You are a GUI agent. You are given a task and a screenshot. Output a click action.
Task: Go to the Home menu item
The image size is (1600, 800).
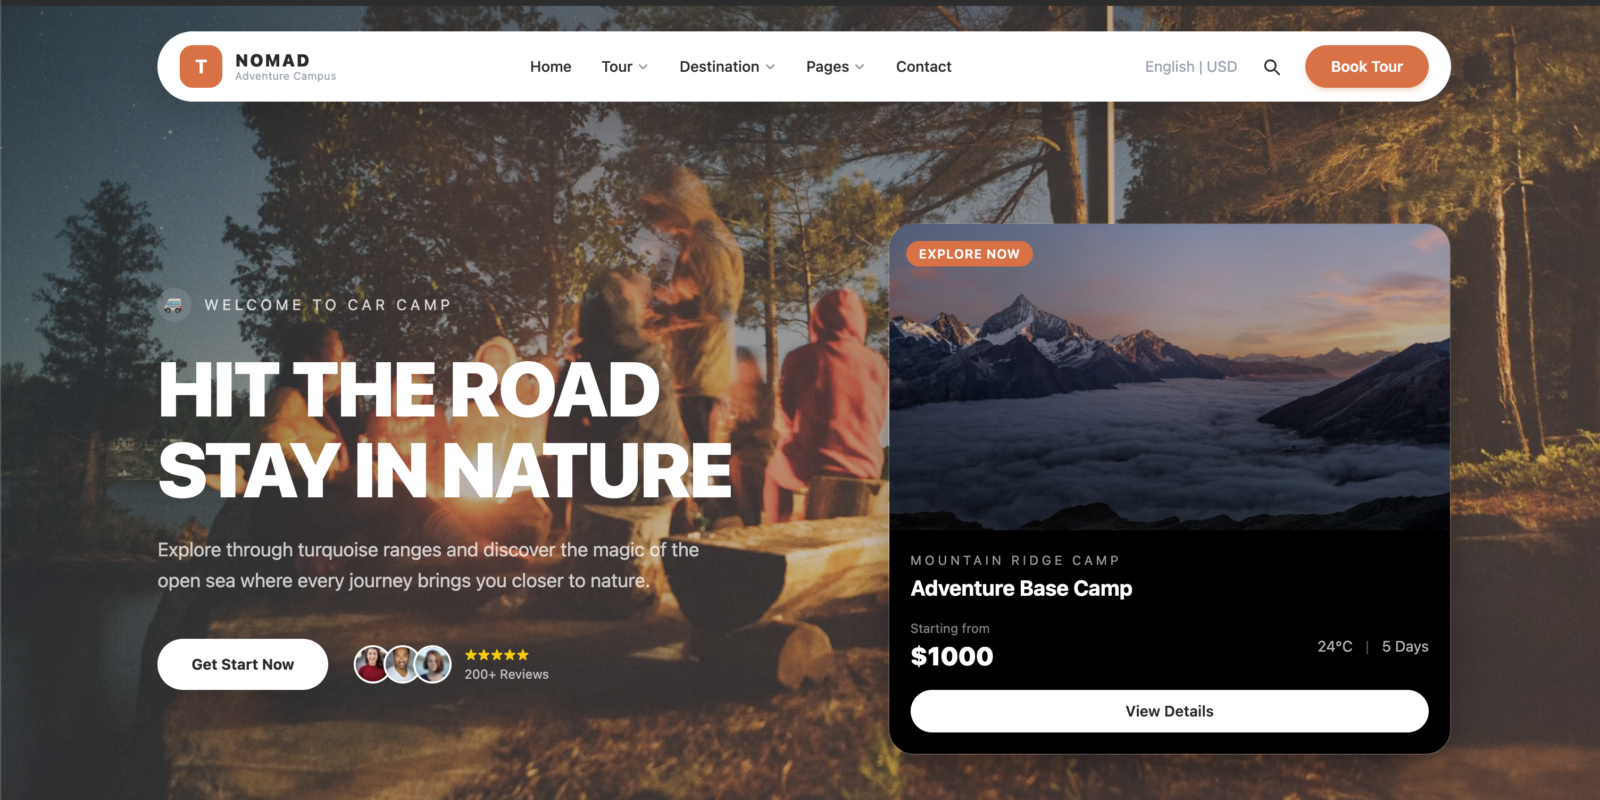point(551,67)
